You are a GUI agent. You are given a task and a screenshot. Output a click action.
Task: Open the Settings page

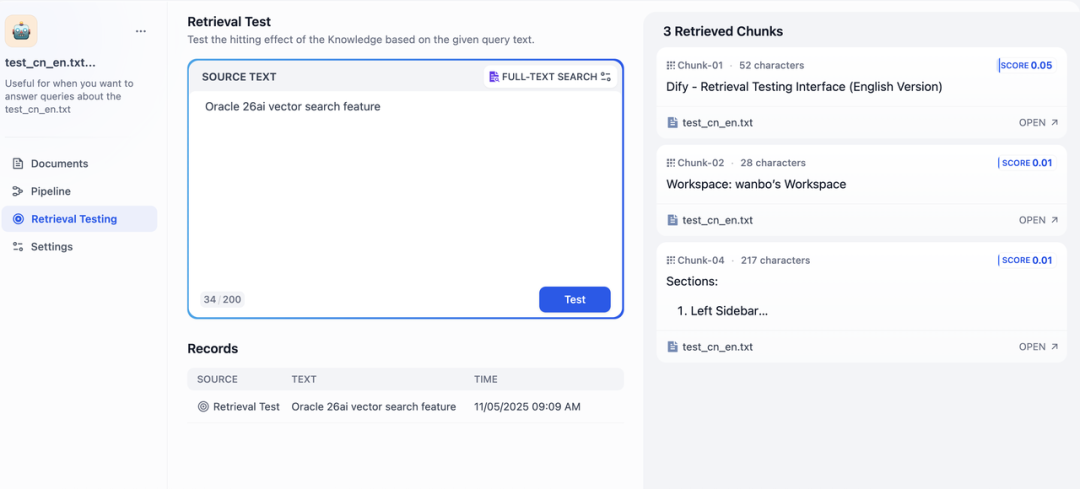[x=52, y=247]
